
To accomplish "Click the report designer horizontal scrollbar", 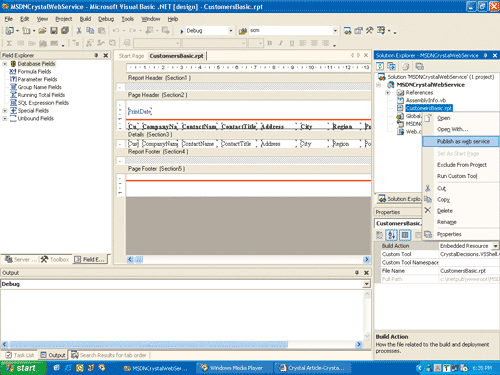I will click(248, 259).
